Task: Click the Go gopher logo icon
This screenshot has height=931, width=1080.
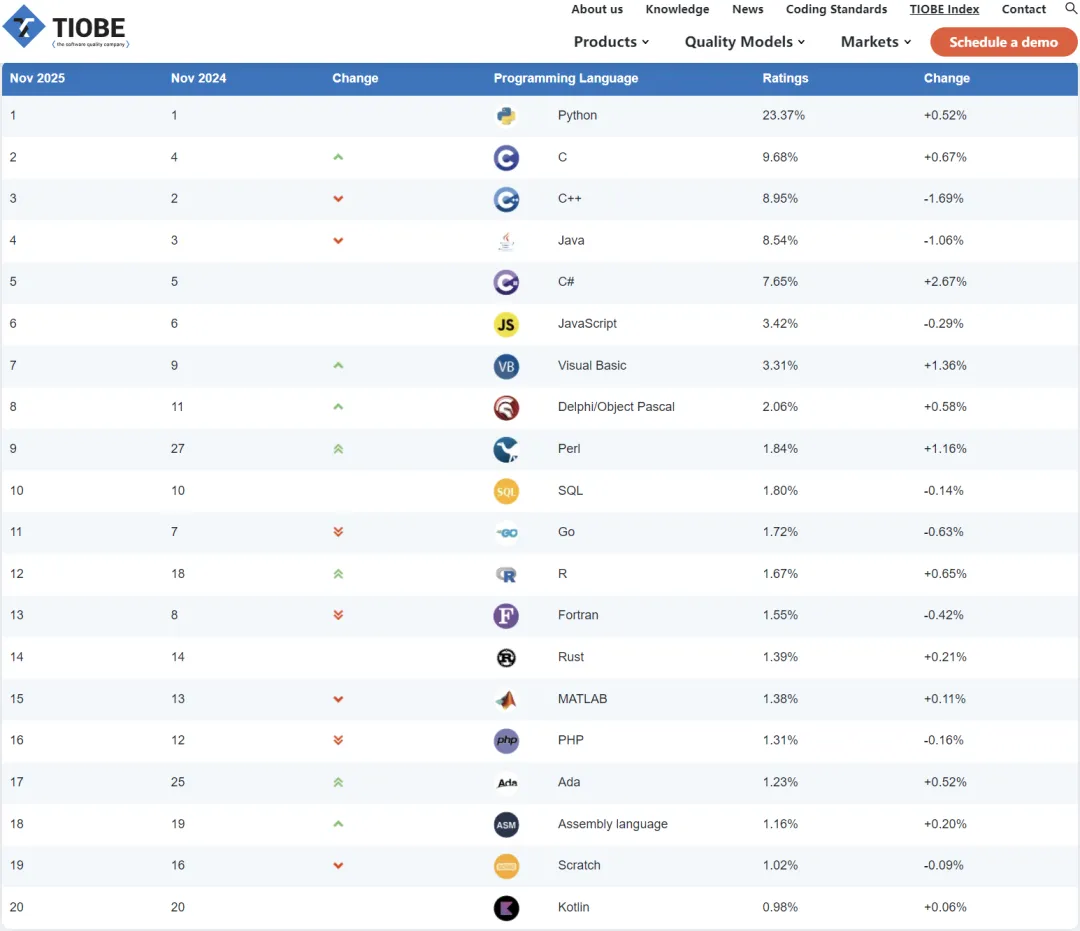Action: click(506, 532)
